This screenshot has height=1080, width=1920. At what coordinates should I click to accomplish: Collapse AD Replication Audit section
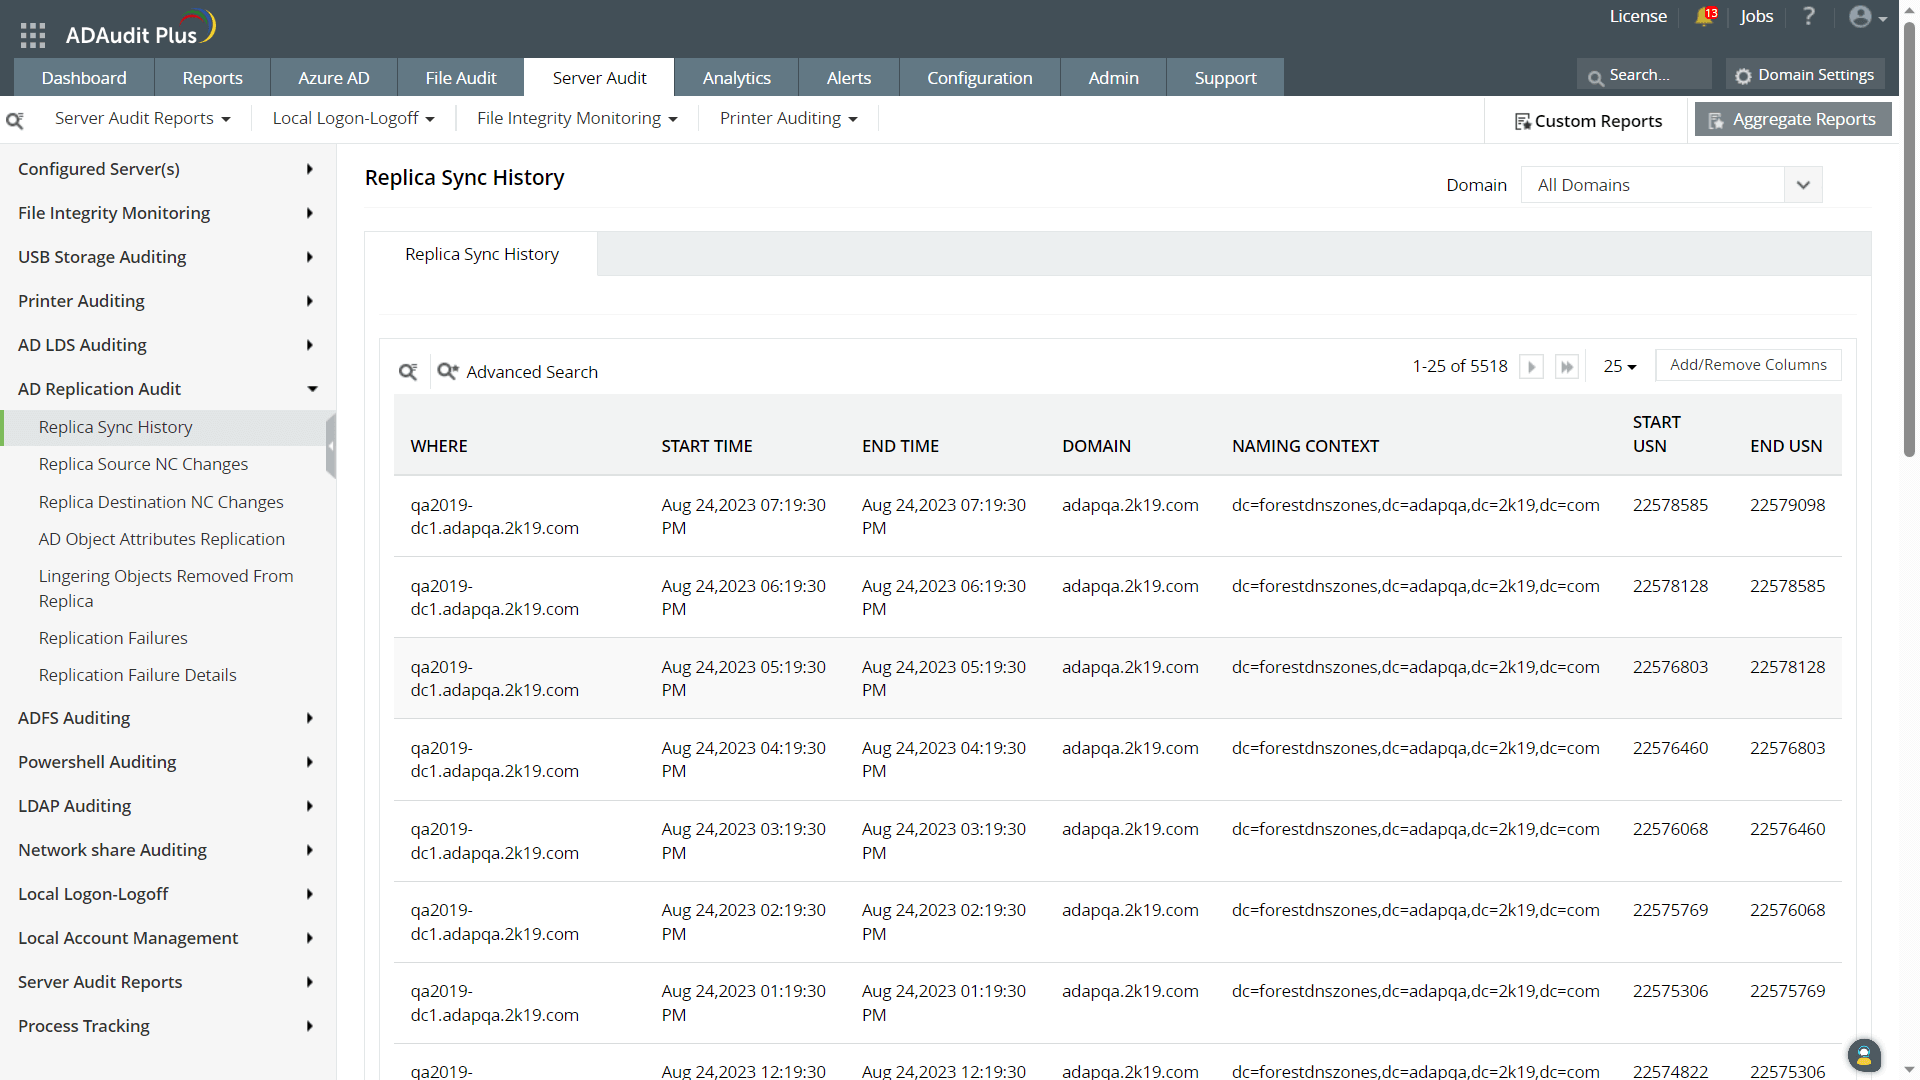tap(312, 389)
